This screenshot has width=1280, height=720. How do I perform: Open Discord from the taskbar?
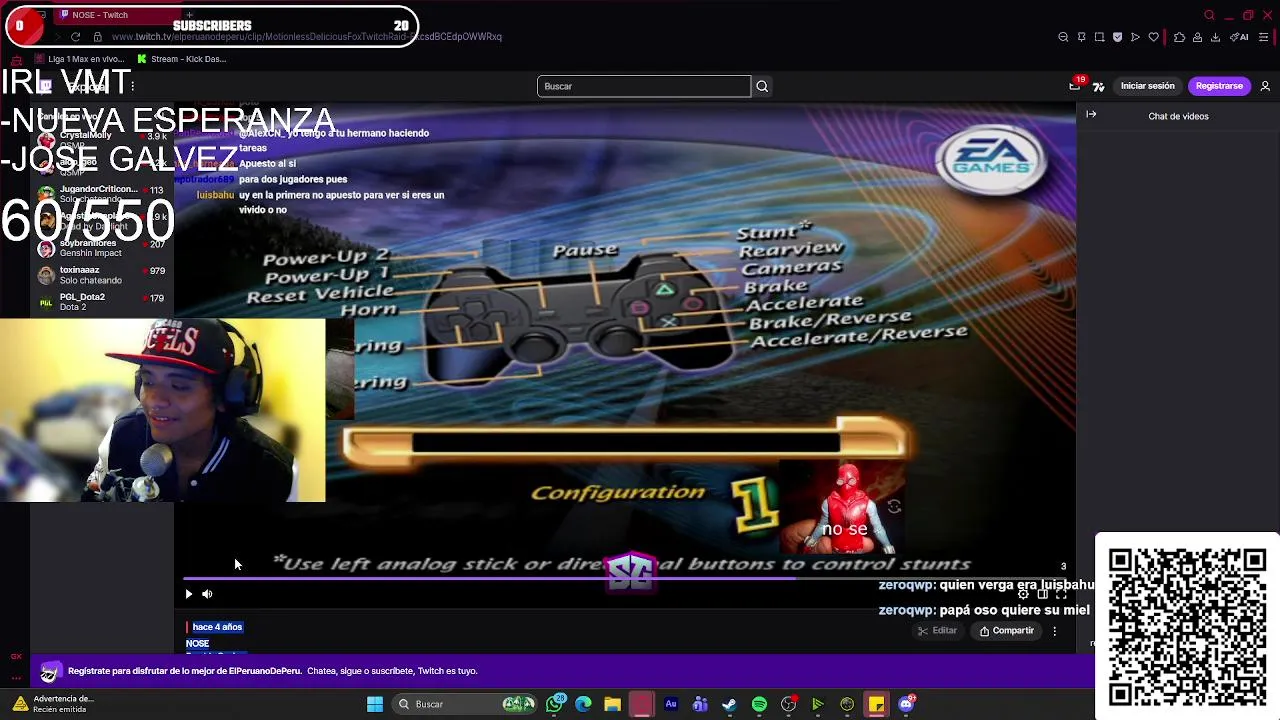(x=906, y=704)
